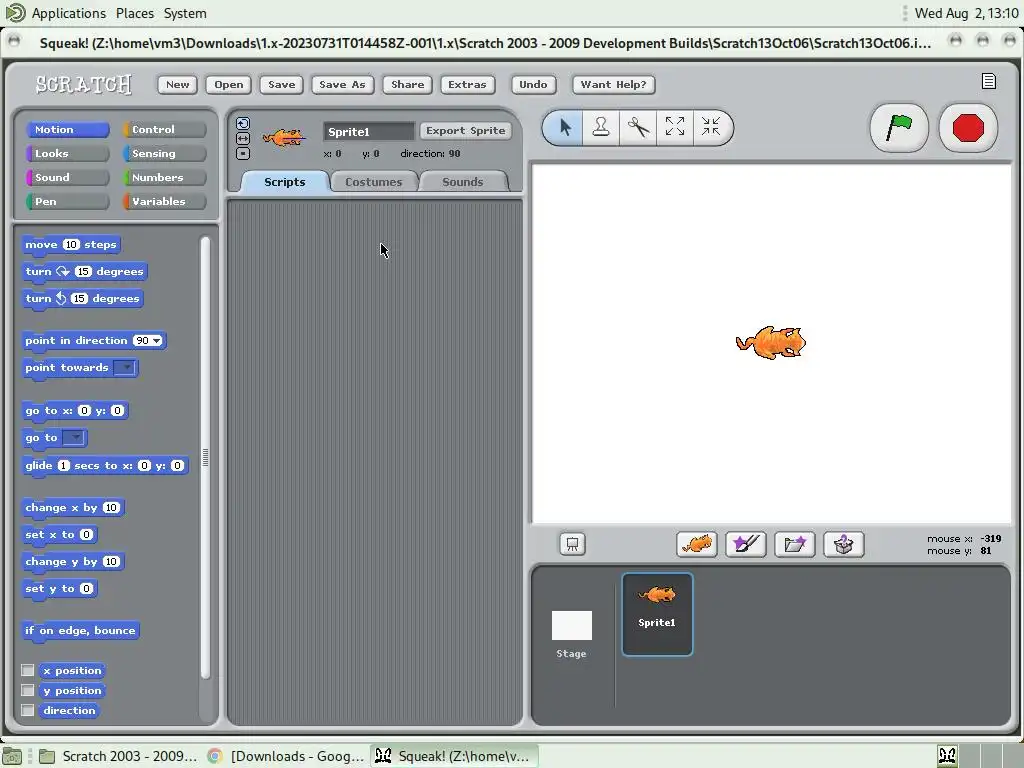This screenshot has height=768, width=1024.
Task: Check the y position reporter checkbox
Action: [x=27, y=690]
